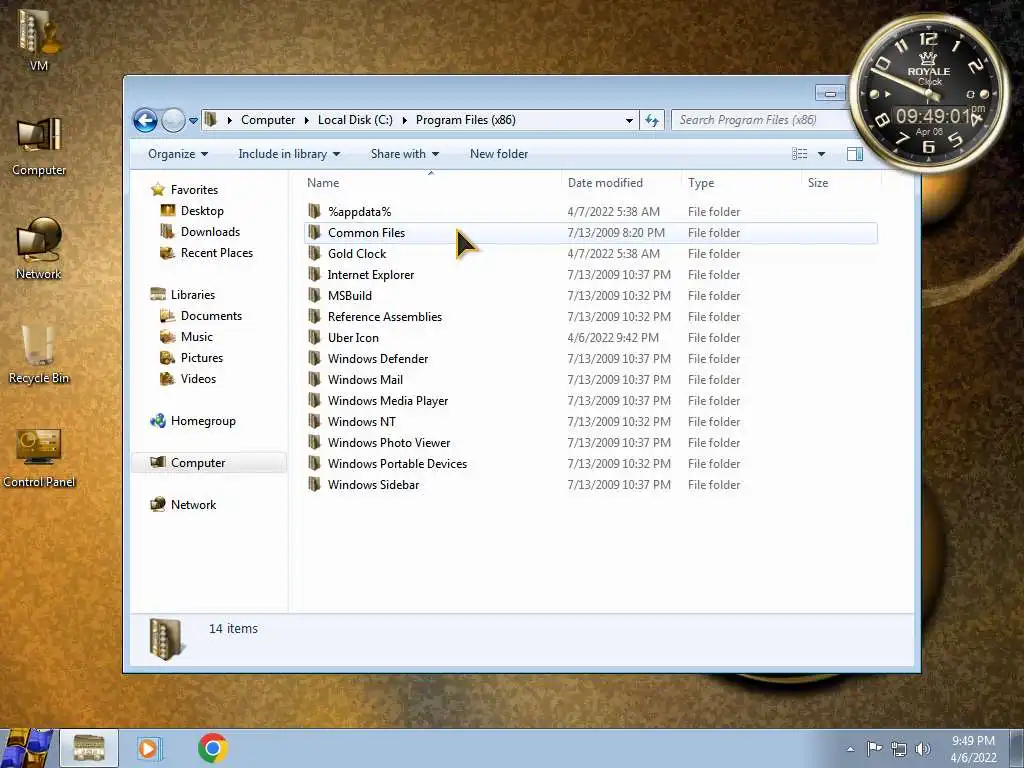Click Libraries in the navigation pane
Image resolution: width=1024 pixels, height=768 pixels.
[193, 295]
